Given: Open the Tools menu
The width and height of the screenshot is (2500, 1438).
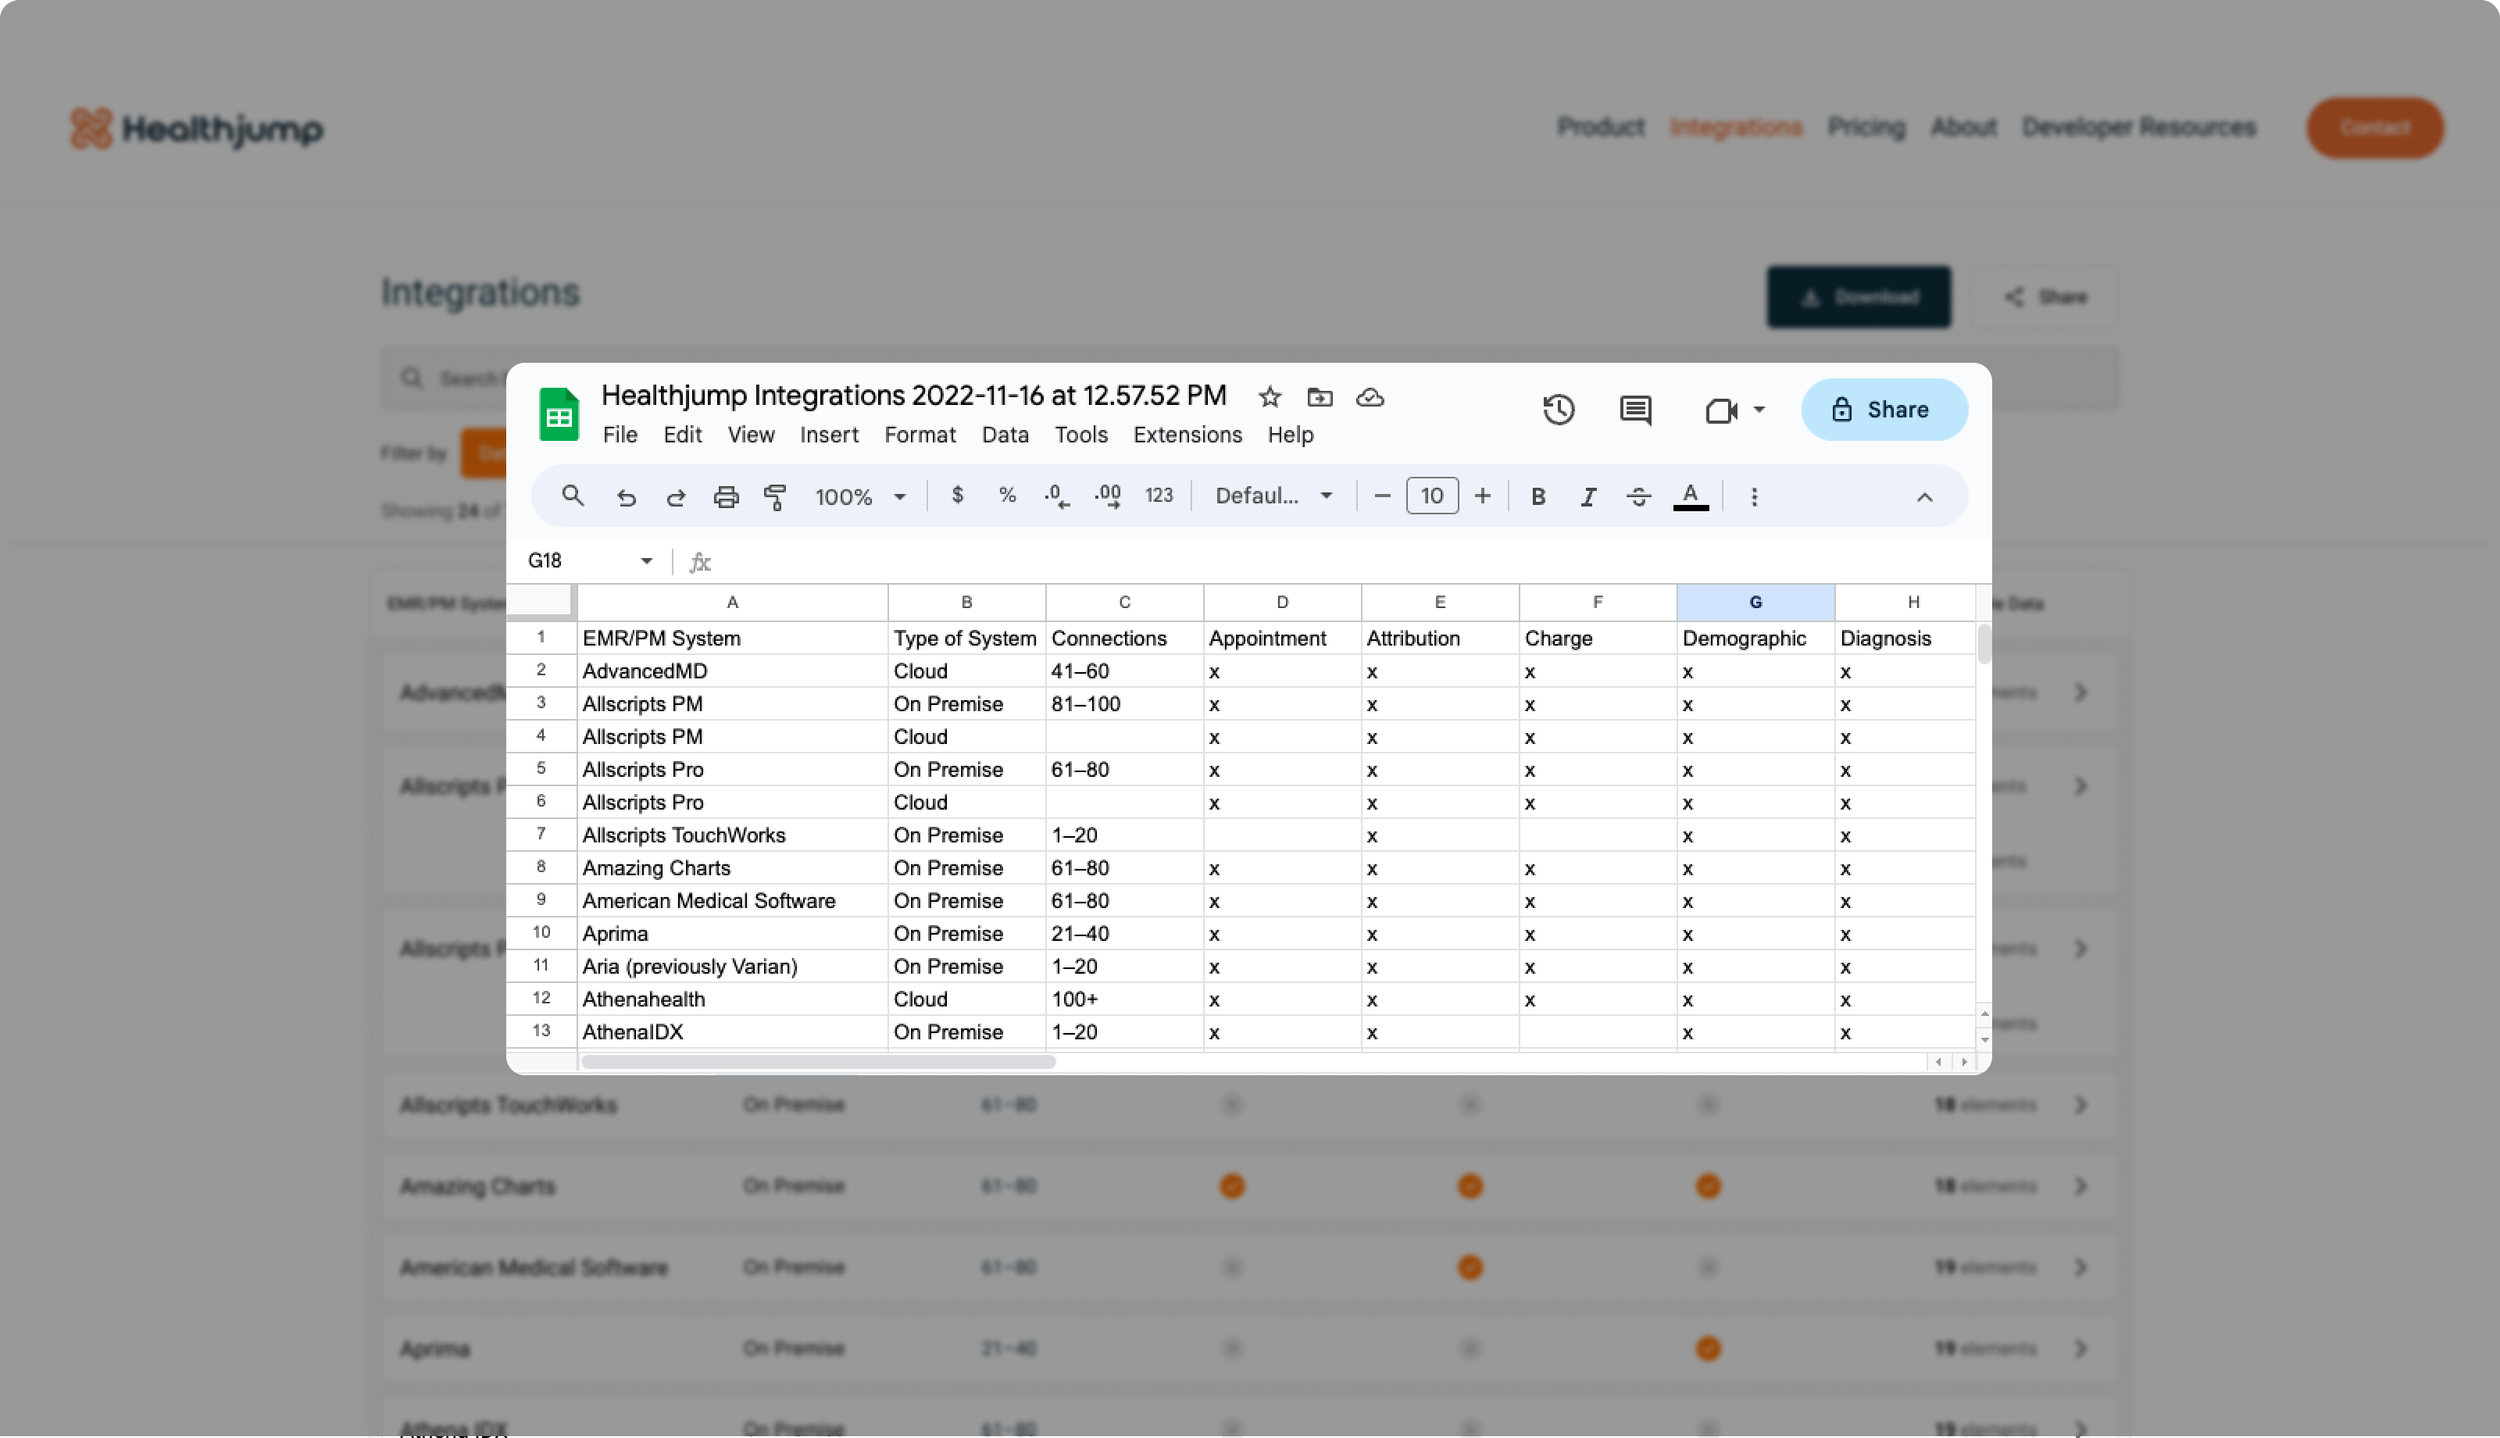Looking at the screenshot, I should click(x=1081, y=435).
